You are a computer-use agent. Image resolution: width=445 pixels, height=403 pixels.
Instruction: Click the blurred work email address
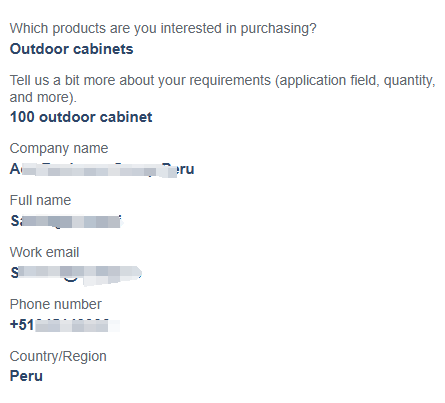click(76, 274)
